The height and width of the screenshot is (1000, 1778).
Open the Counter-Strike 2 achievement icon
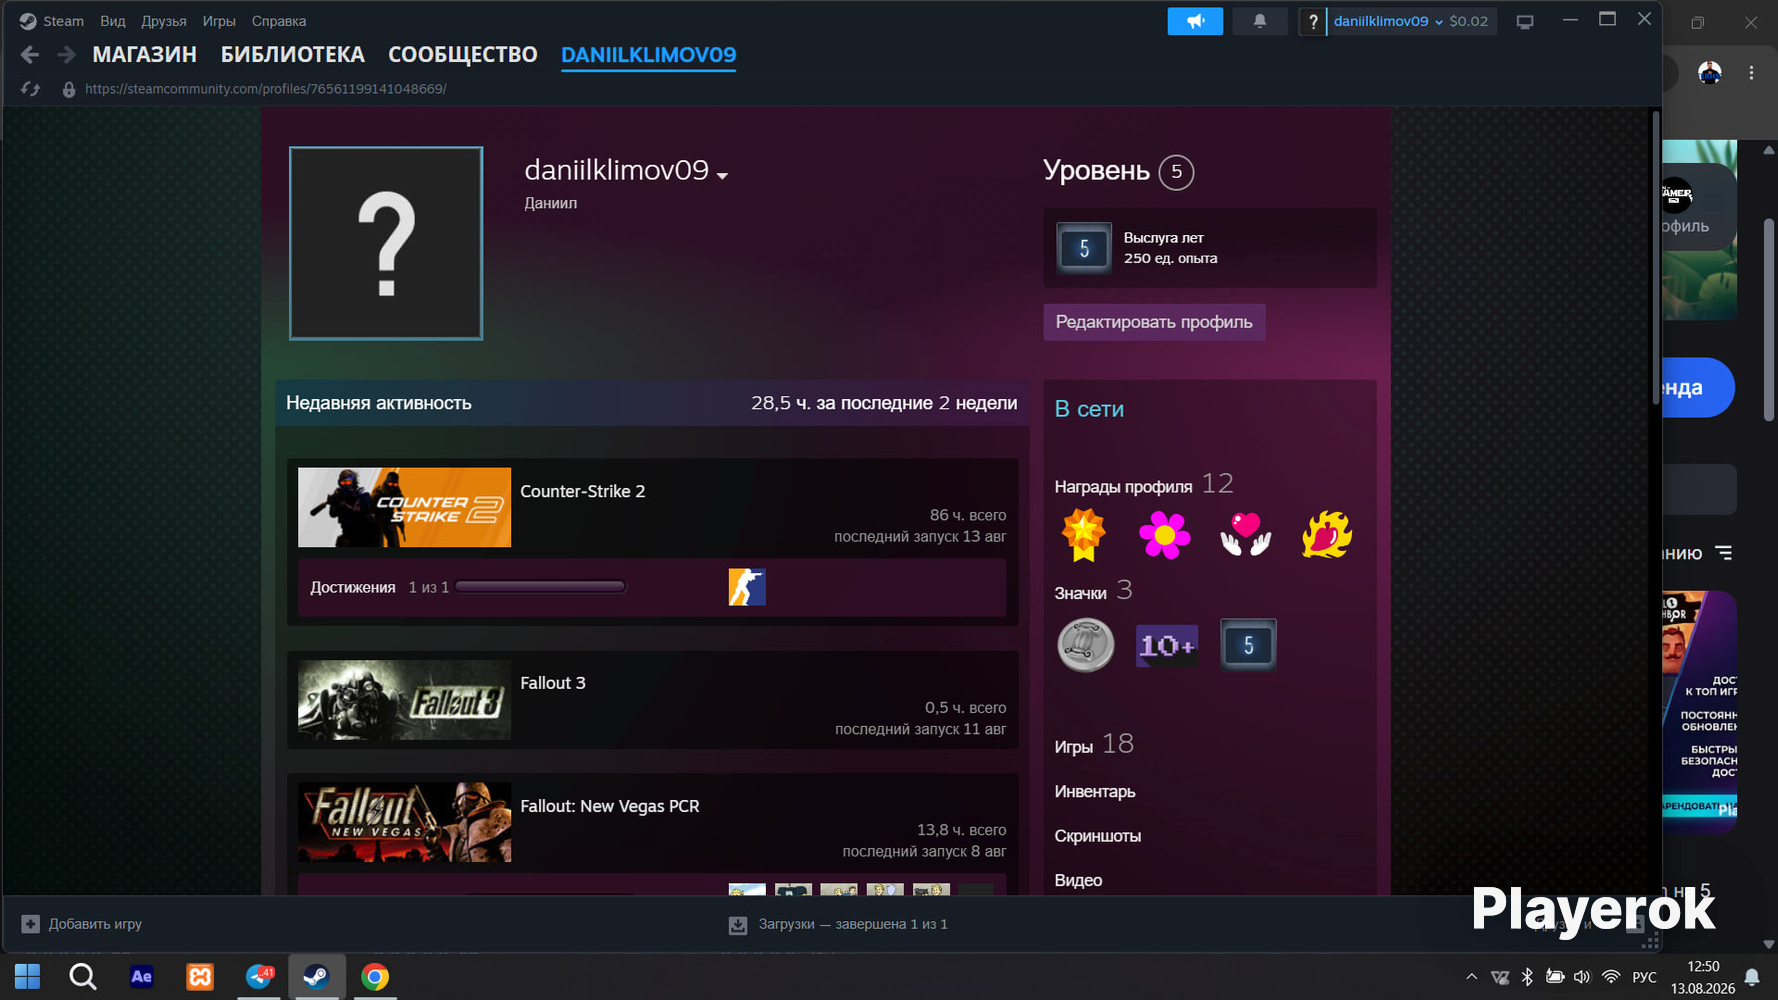[747, 587]
